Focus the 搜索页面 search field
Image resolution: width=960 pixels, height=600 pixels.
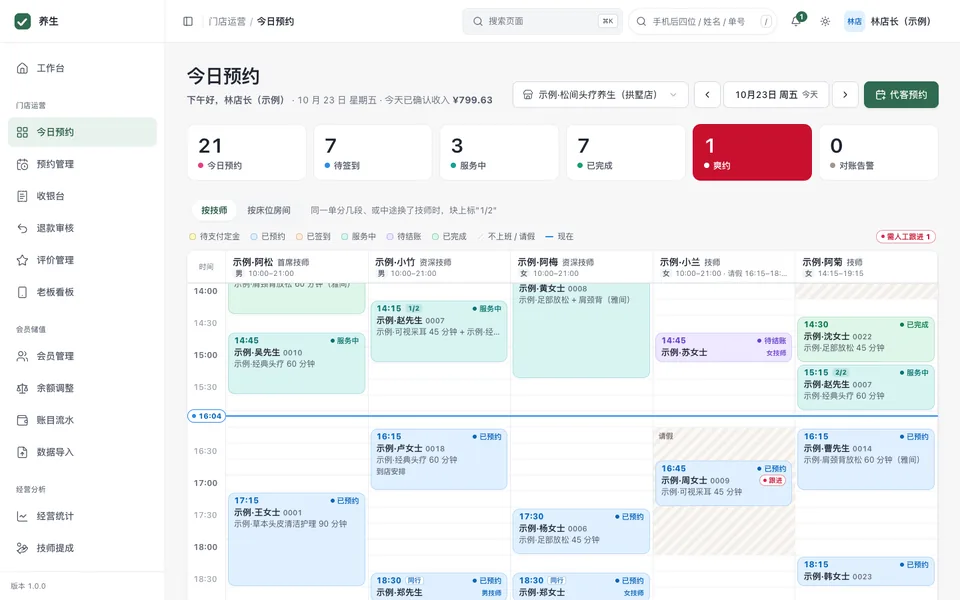[x=542, y=21]
